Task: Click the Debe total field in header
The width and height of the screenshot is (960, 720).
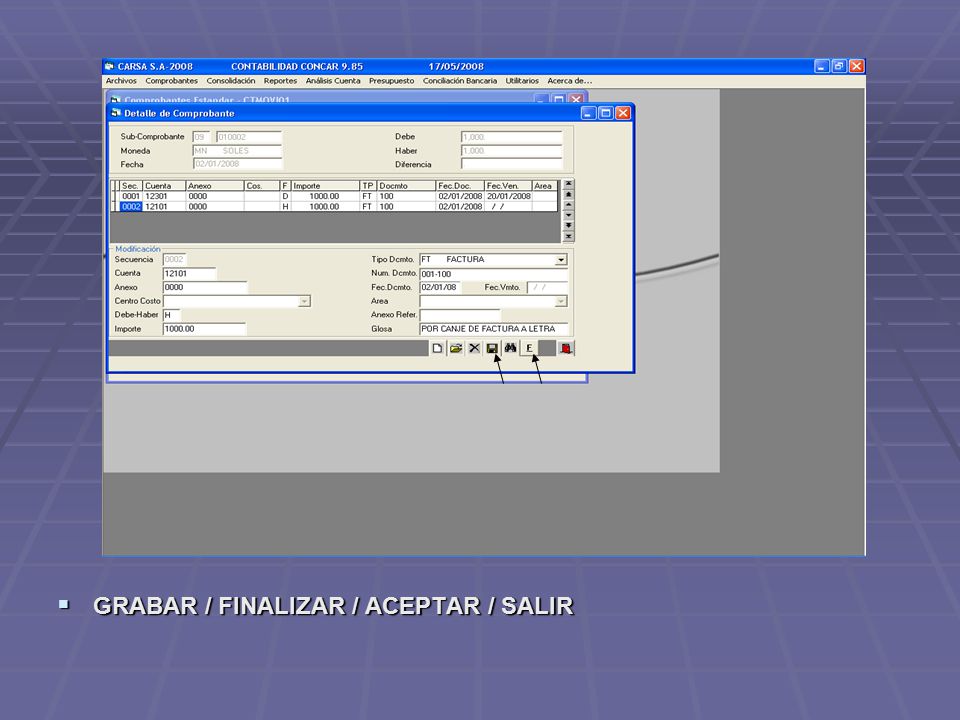Action: (511, 137)
